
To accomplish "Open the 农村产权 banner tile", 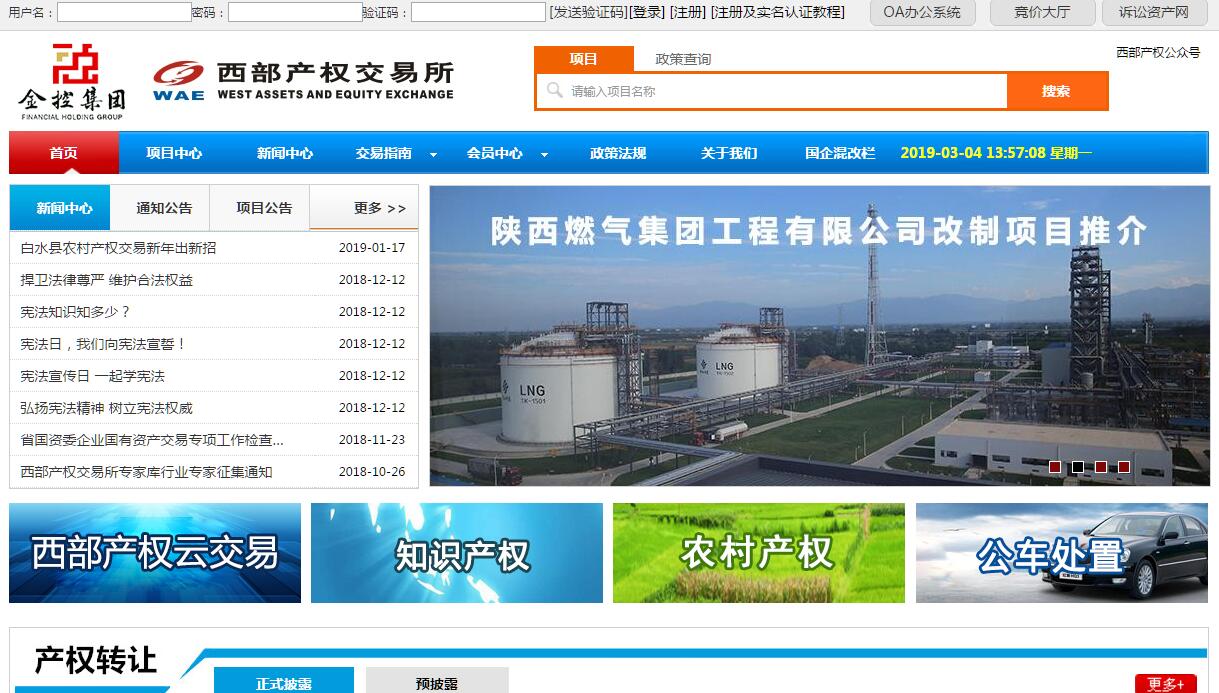I will click(758, 553).
